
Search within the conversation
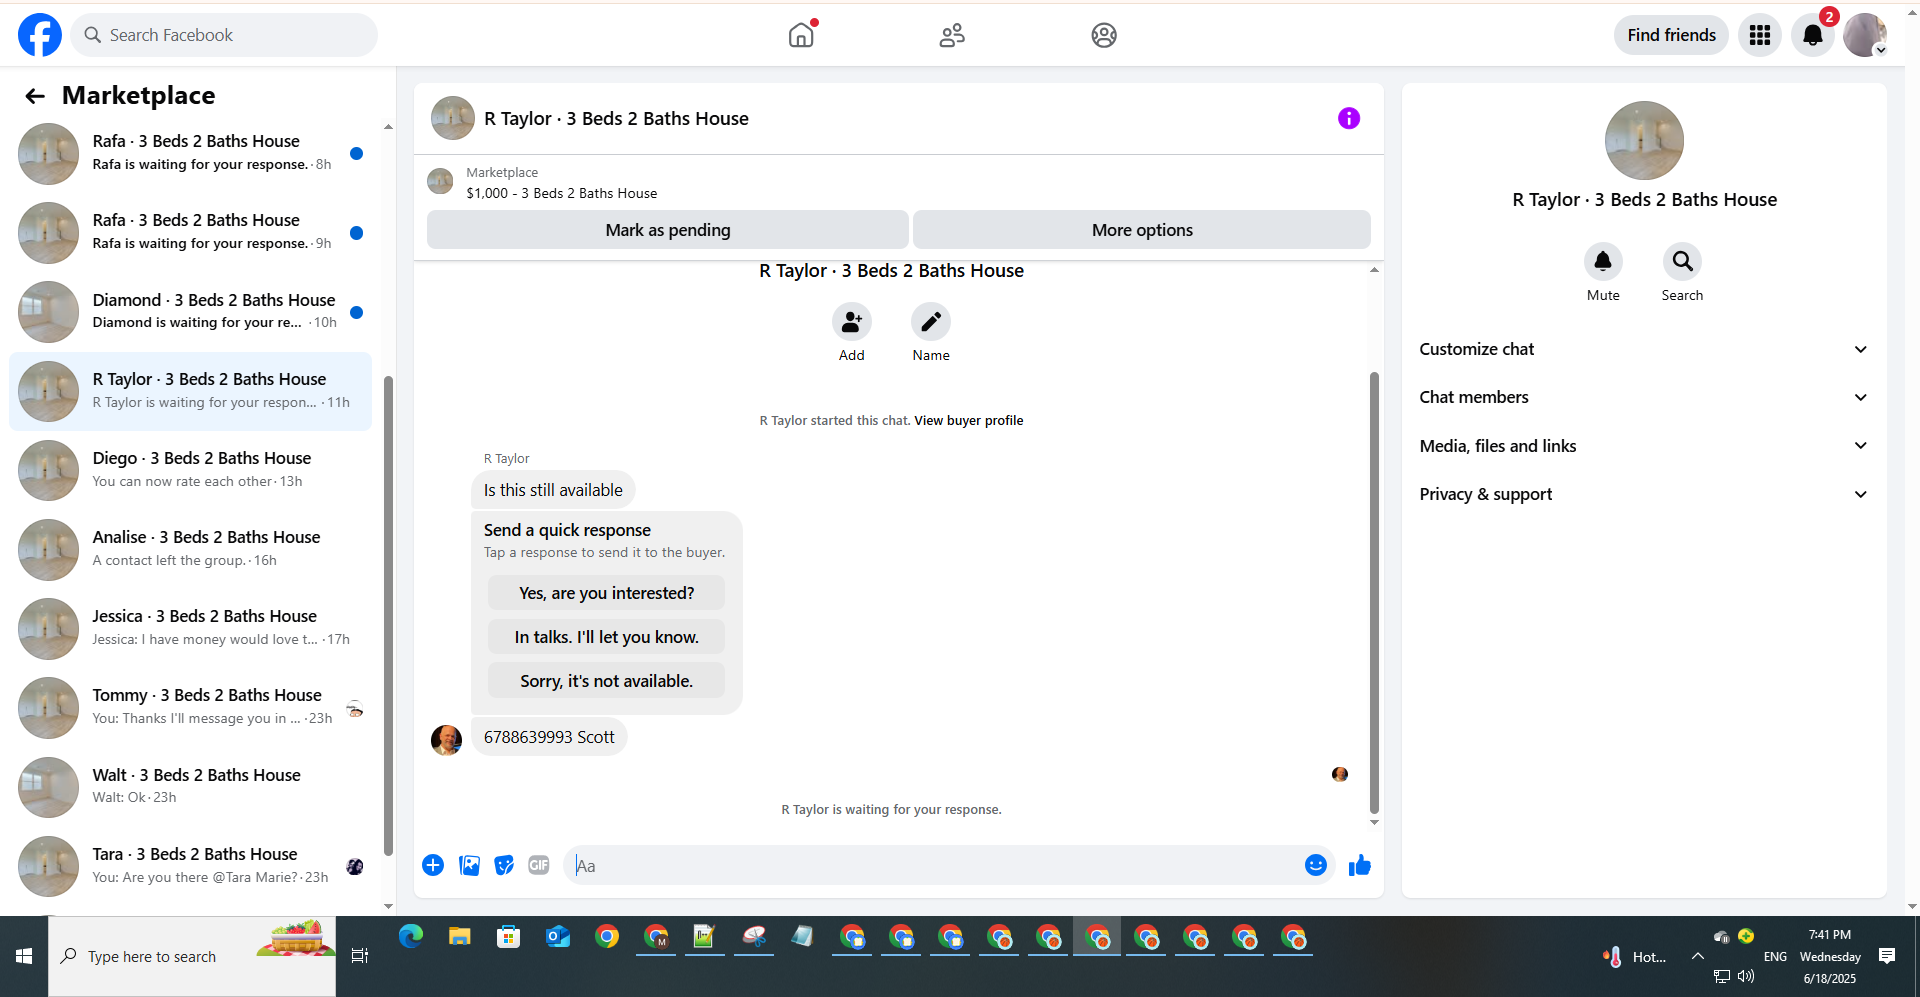point(1683,262)
